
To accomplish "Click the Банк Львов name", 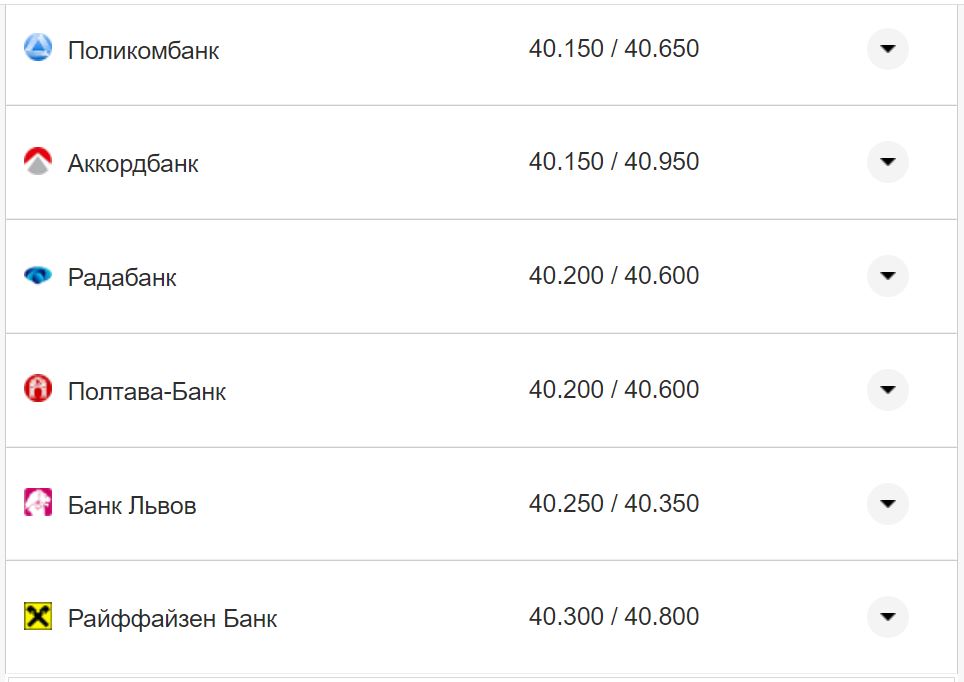I will [132, 506].
